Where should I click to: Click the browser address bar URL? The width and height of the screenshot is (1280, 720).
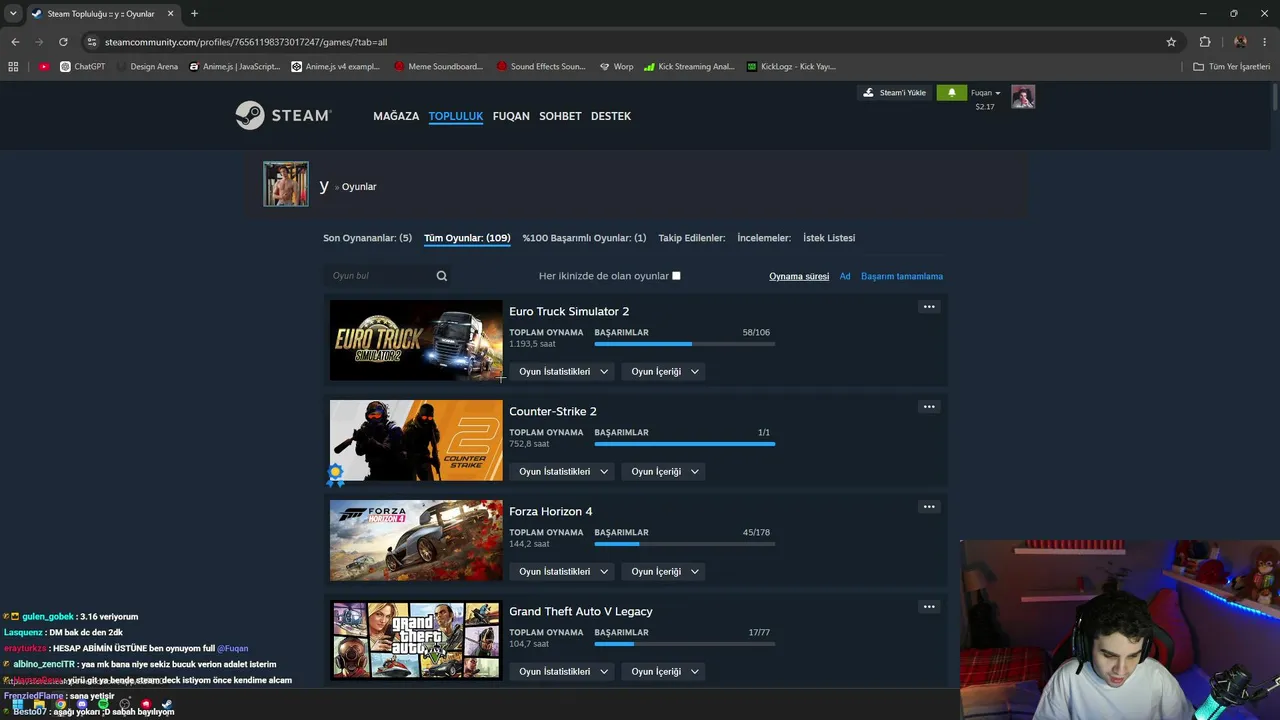[x=246, y=42]
